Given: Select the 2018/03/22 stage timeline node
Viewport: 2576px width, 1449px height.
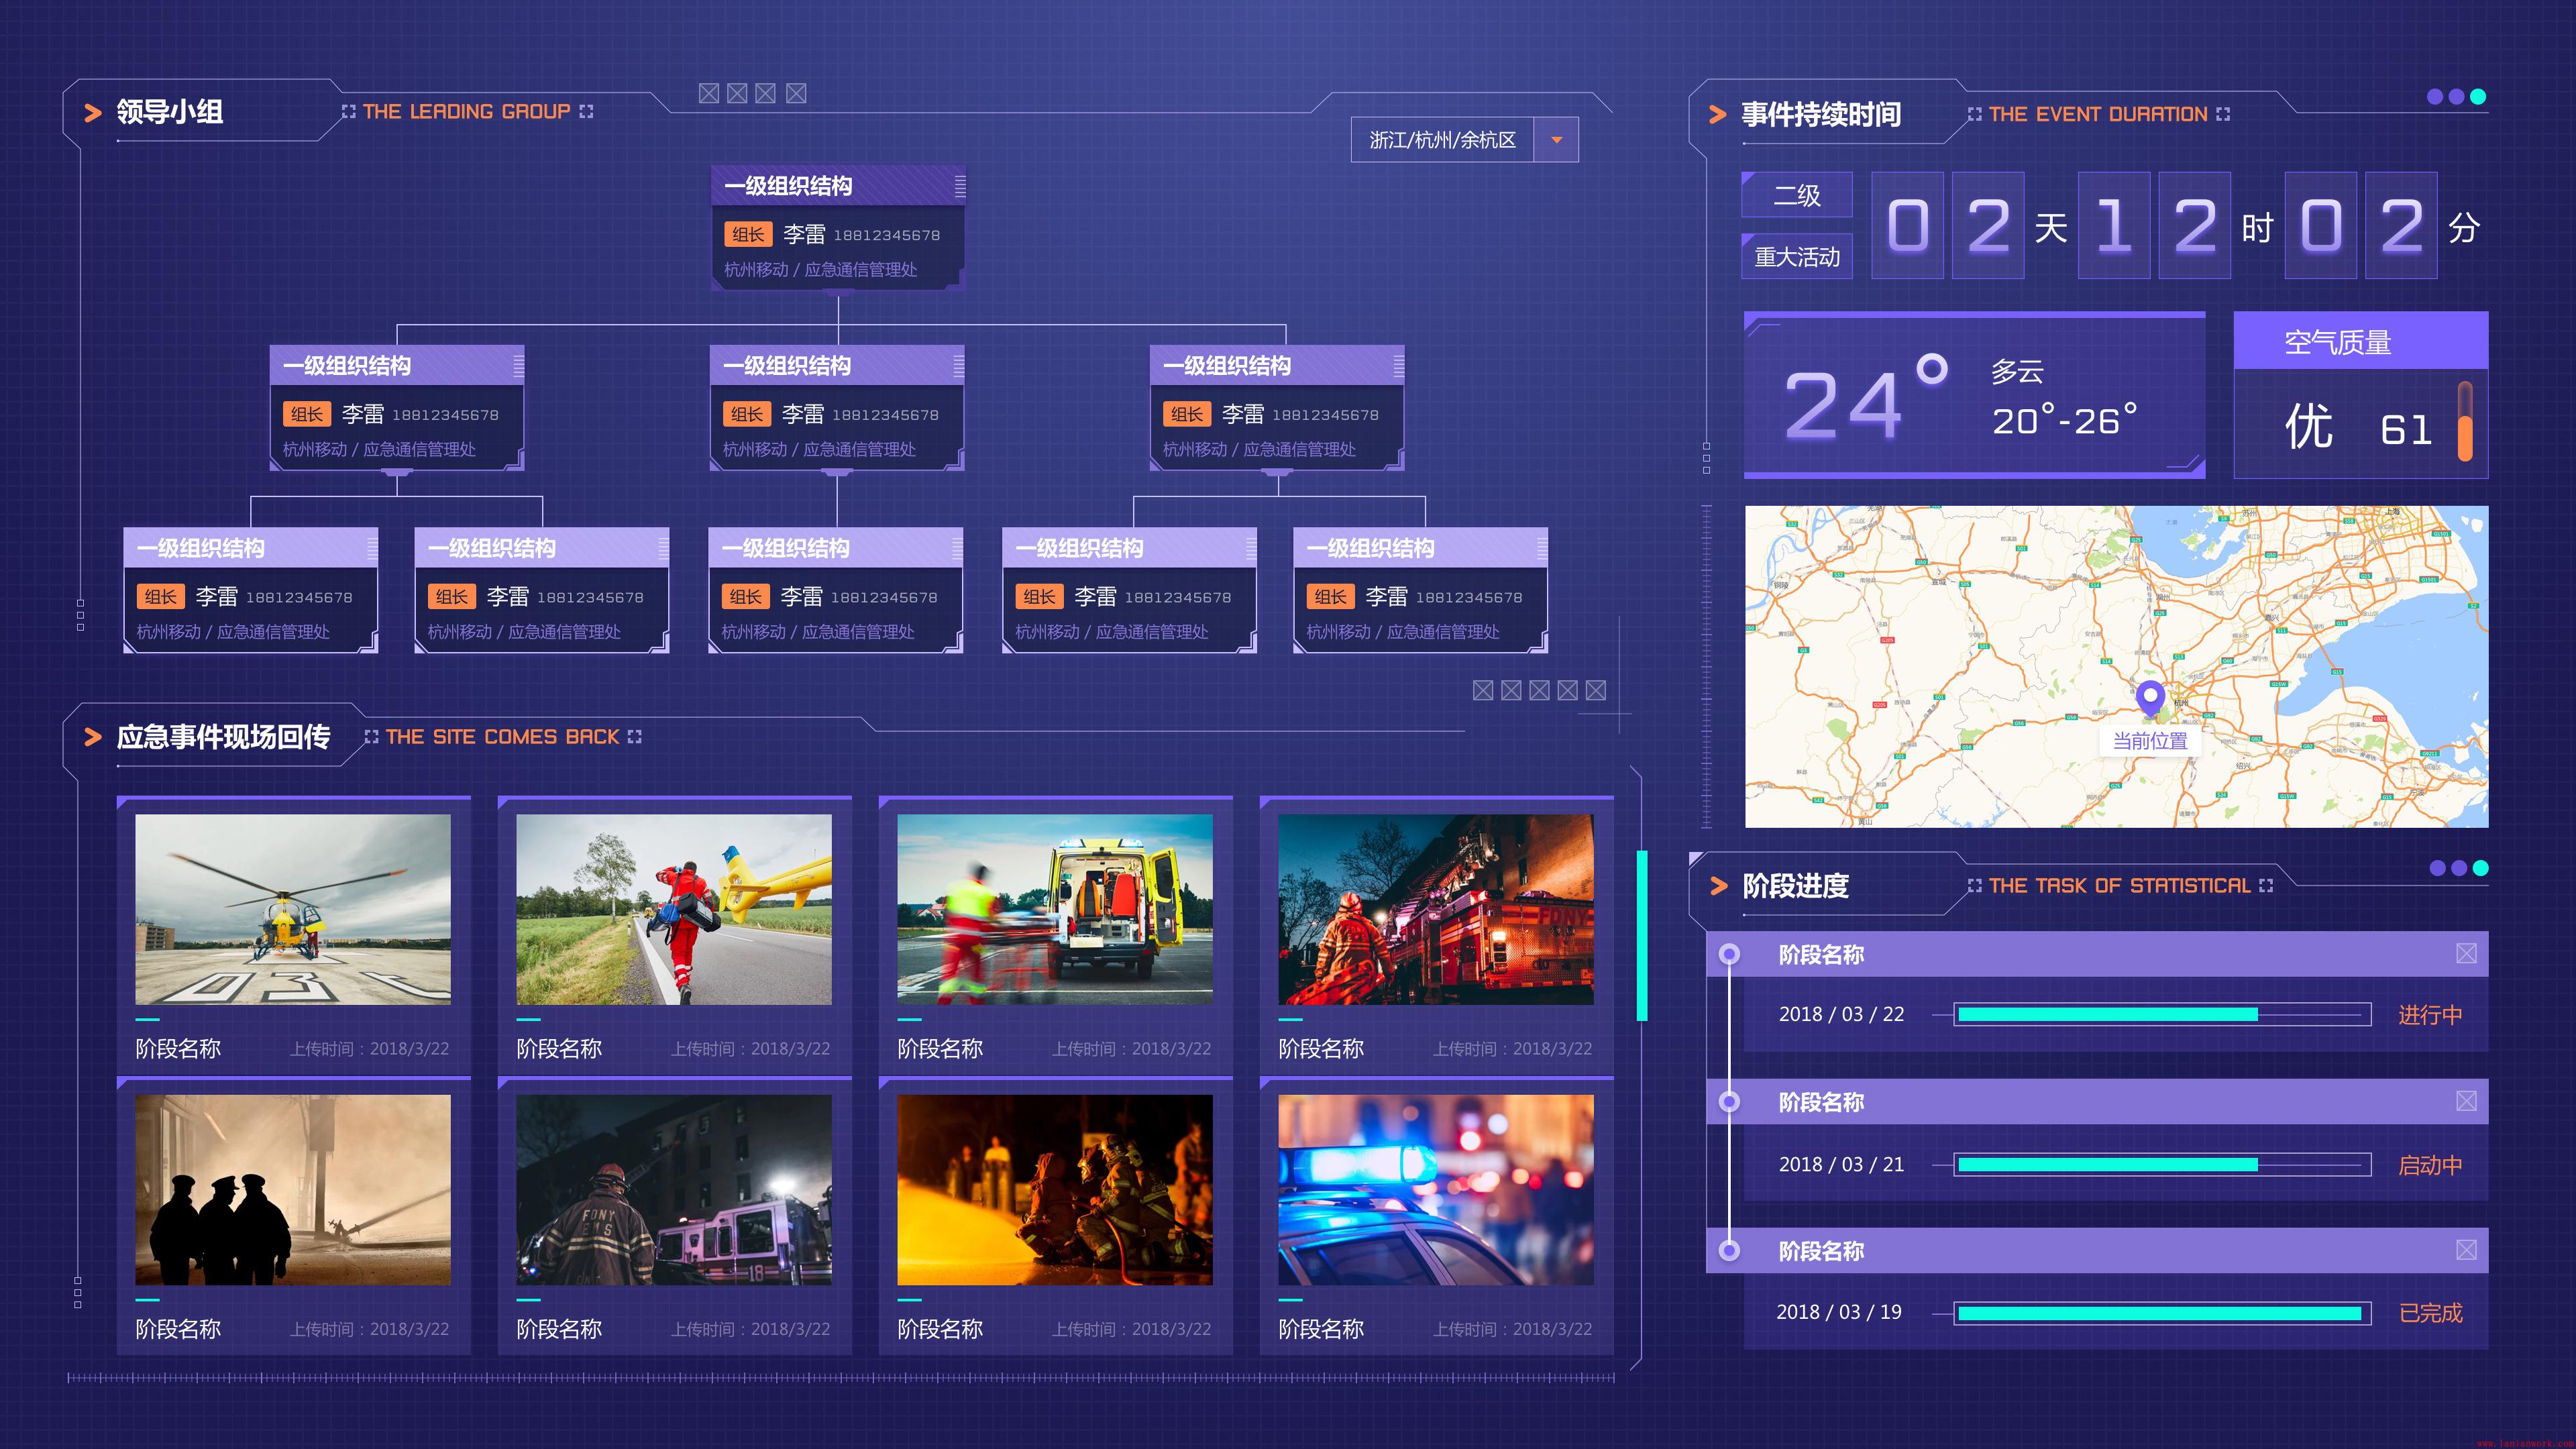Looking at the screenshot, I should point(1729,954).
